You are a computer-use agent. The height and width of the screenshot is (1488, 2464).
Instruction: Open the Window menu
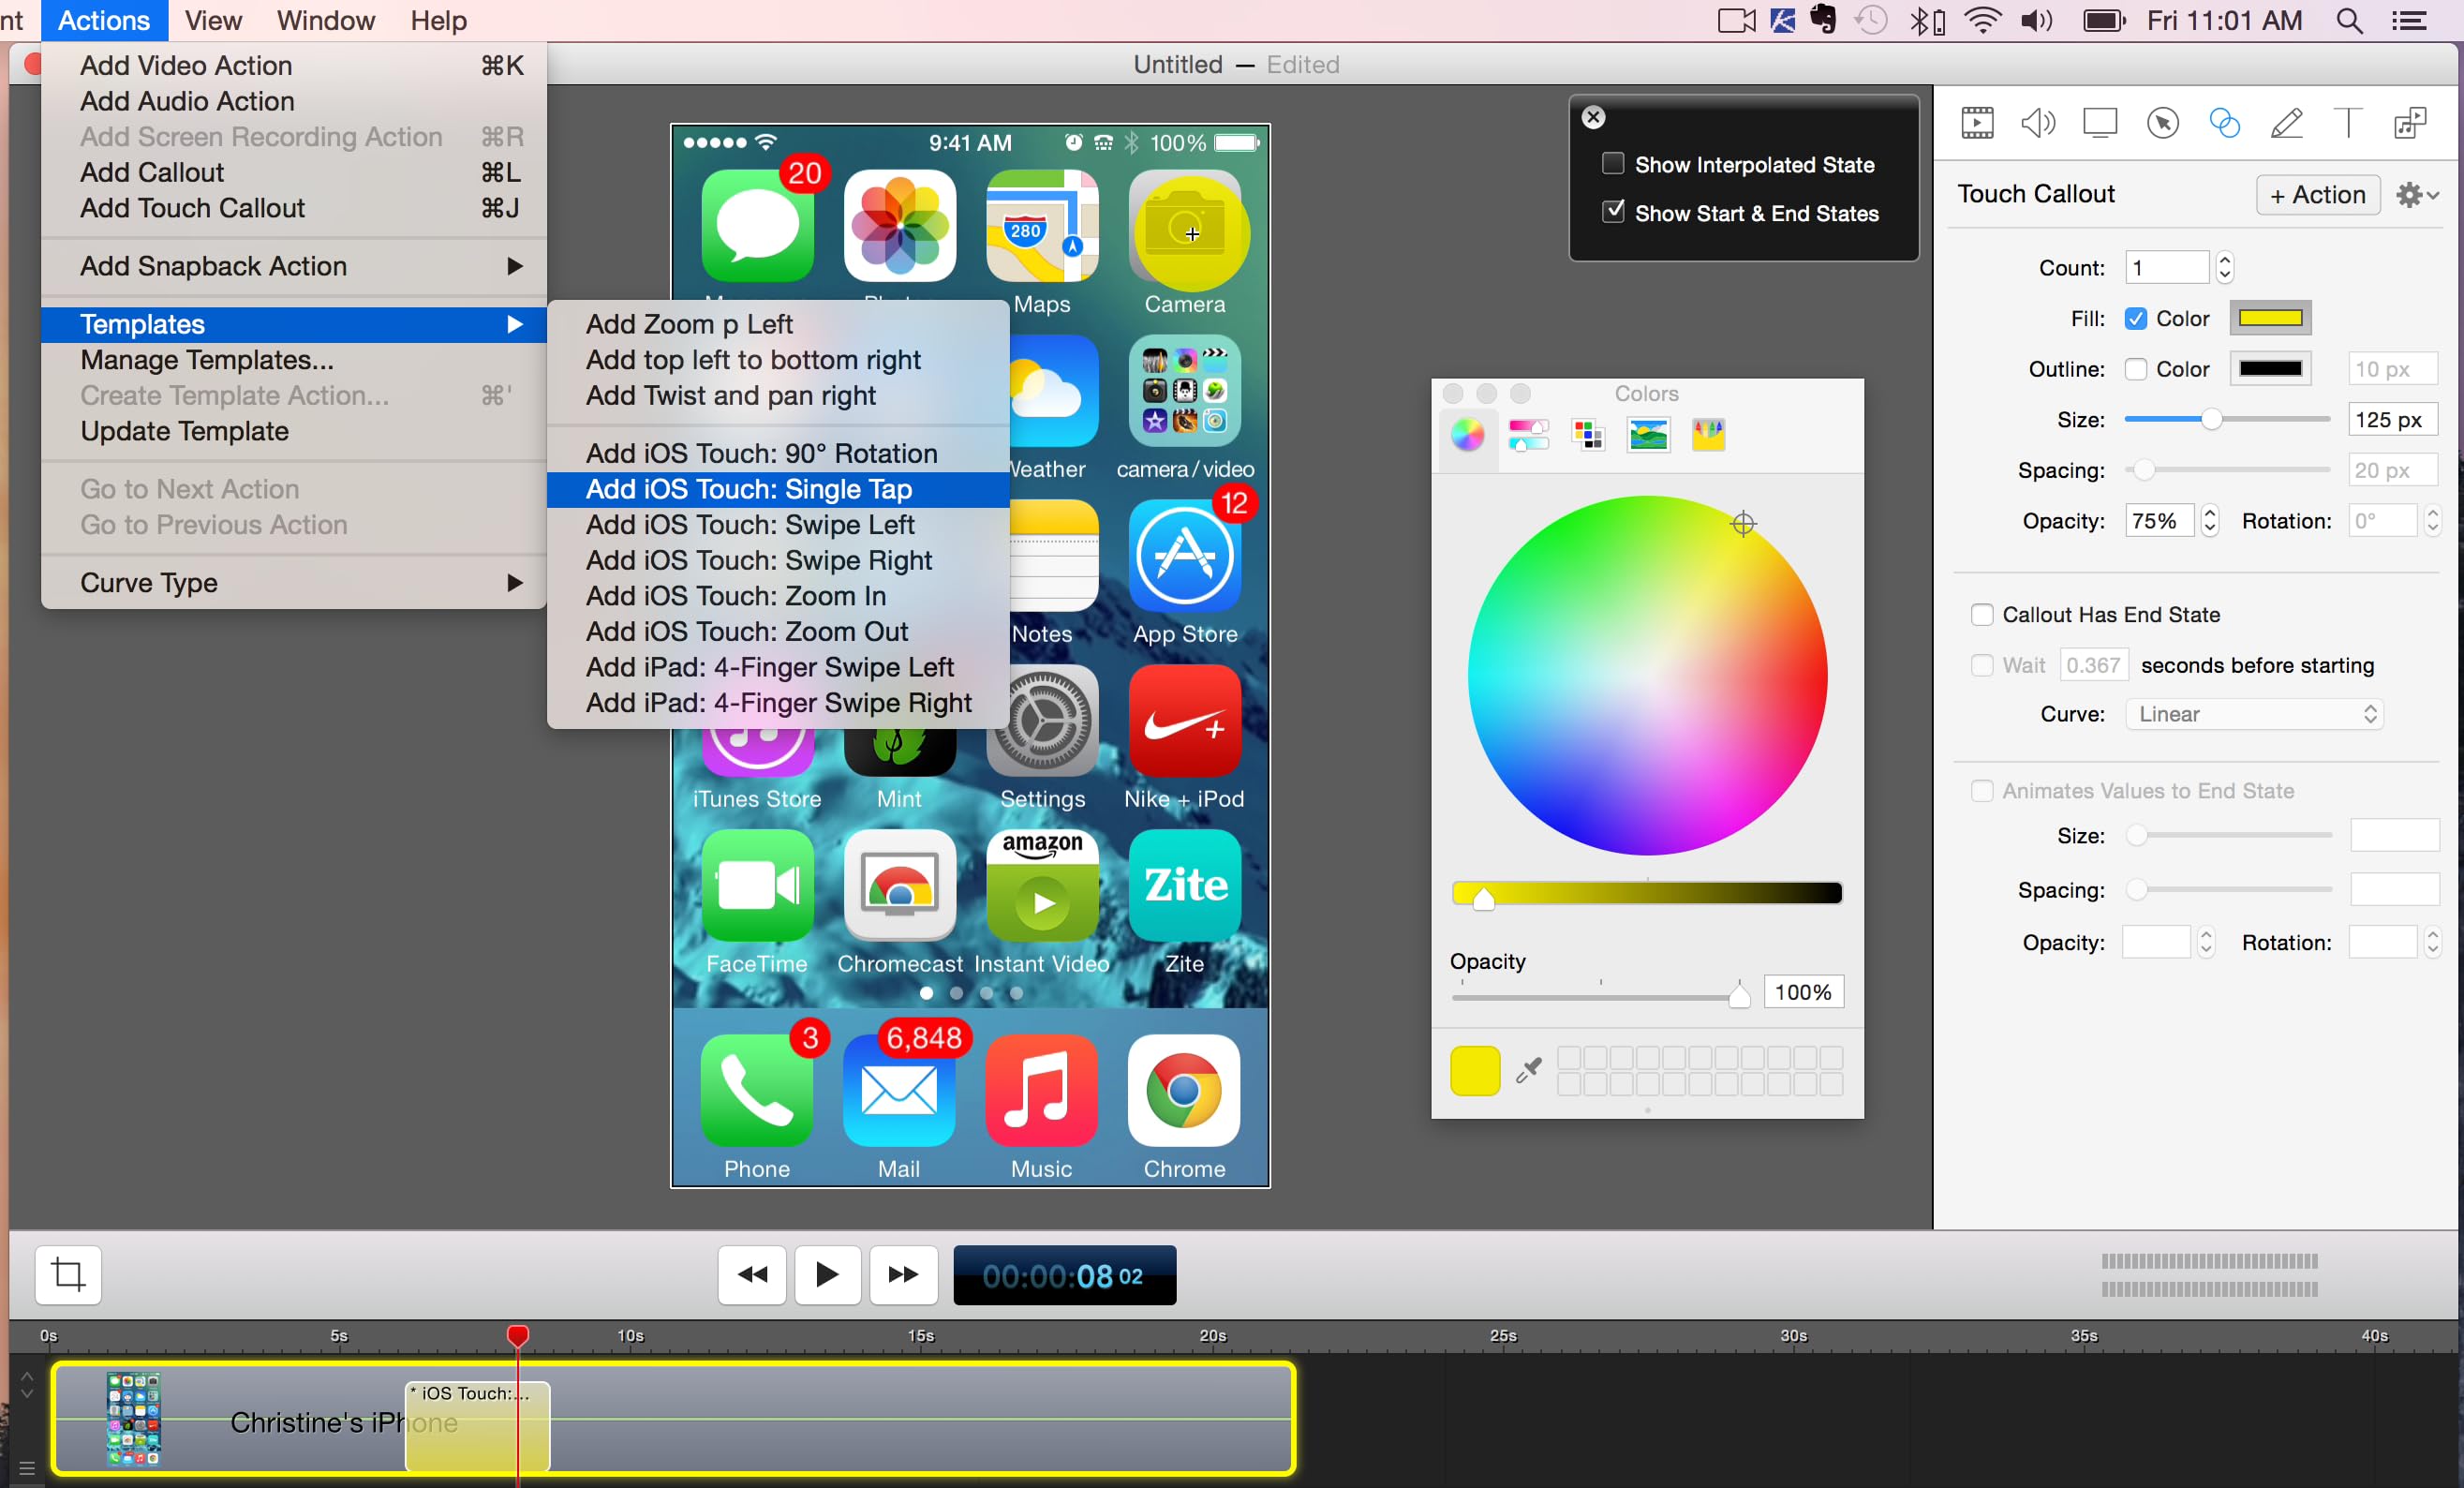click(x=325, y=21)
